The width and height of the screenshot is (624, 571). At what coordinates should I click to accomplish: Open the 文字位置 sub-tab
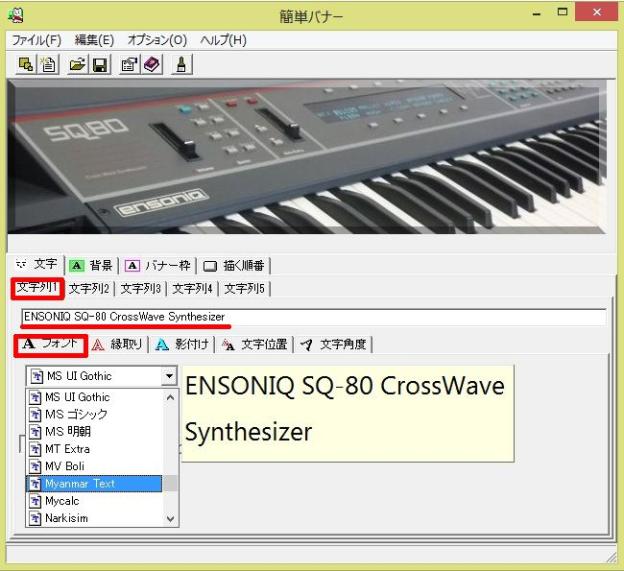click(255, 345)
